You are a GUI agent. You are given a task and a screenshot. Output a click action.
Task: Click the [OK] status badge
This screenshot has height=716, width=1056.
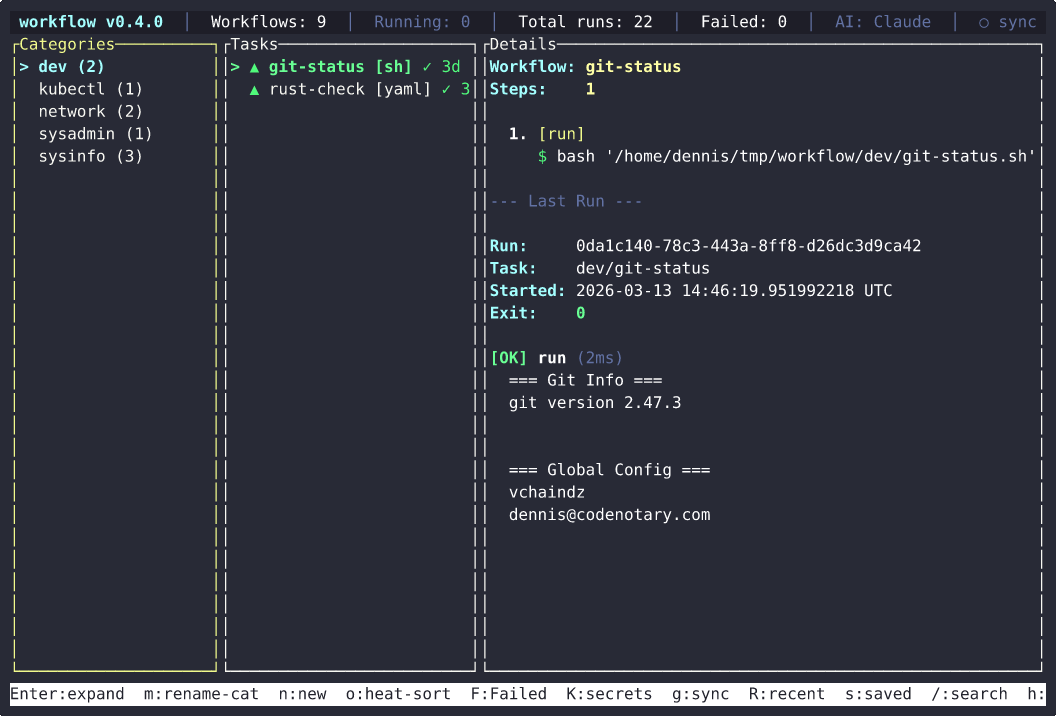509,358
